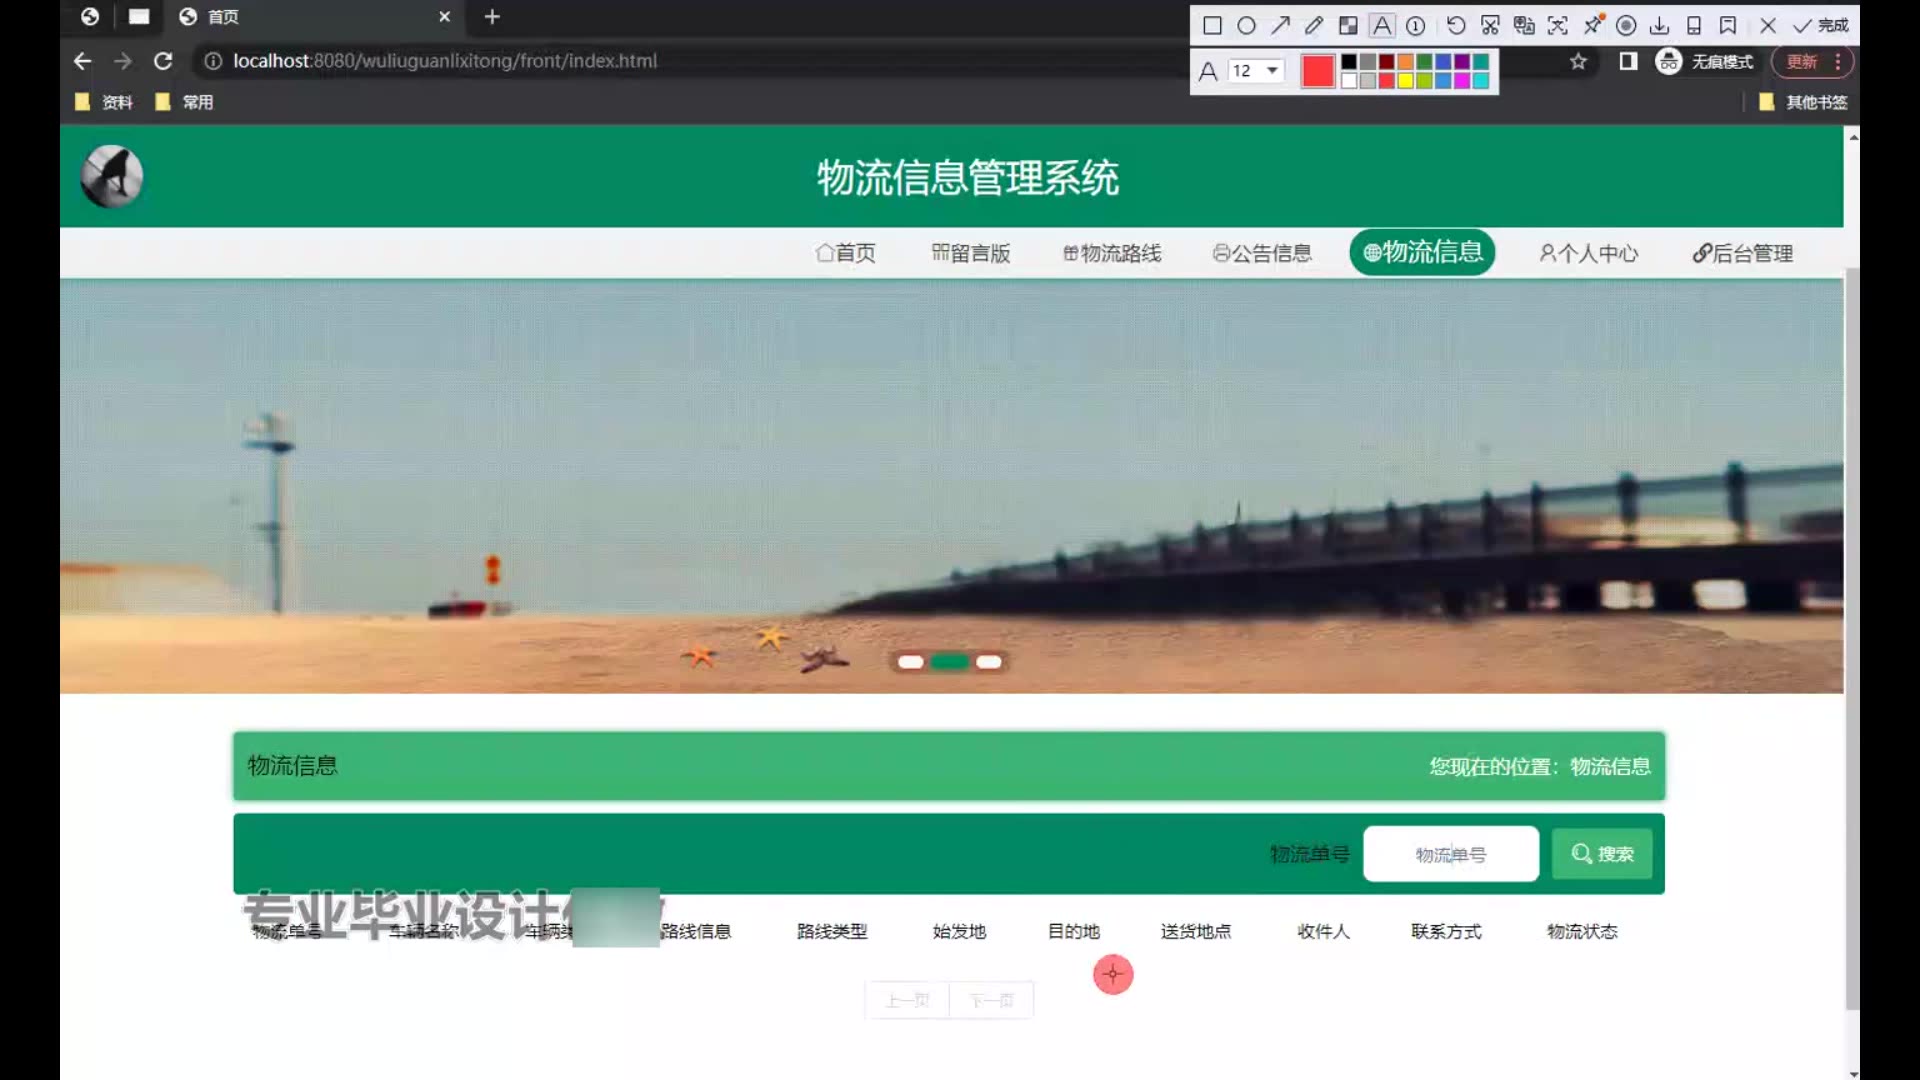The image size is (1920, 1080).
Task: Select the pencil freehand tool
Action: click(1314, 26)
